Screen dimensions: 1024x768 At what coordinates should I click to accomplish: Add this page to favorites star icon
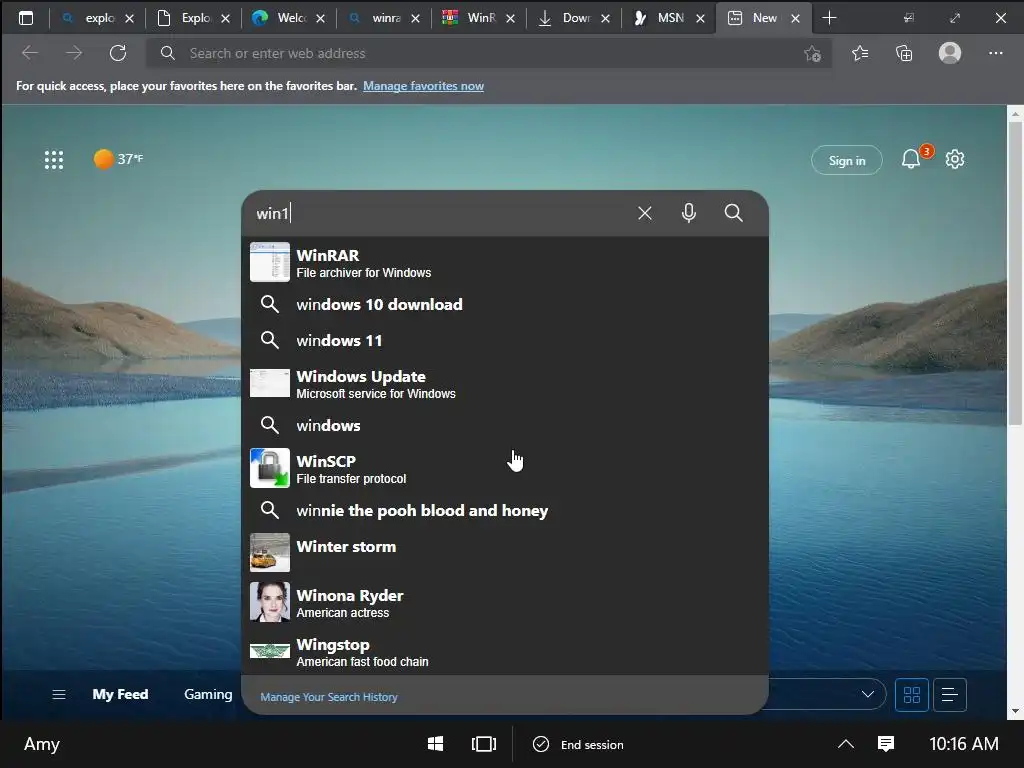tap(812, 54)
